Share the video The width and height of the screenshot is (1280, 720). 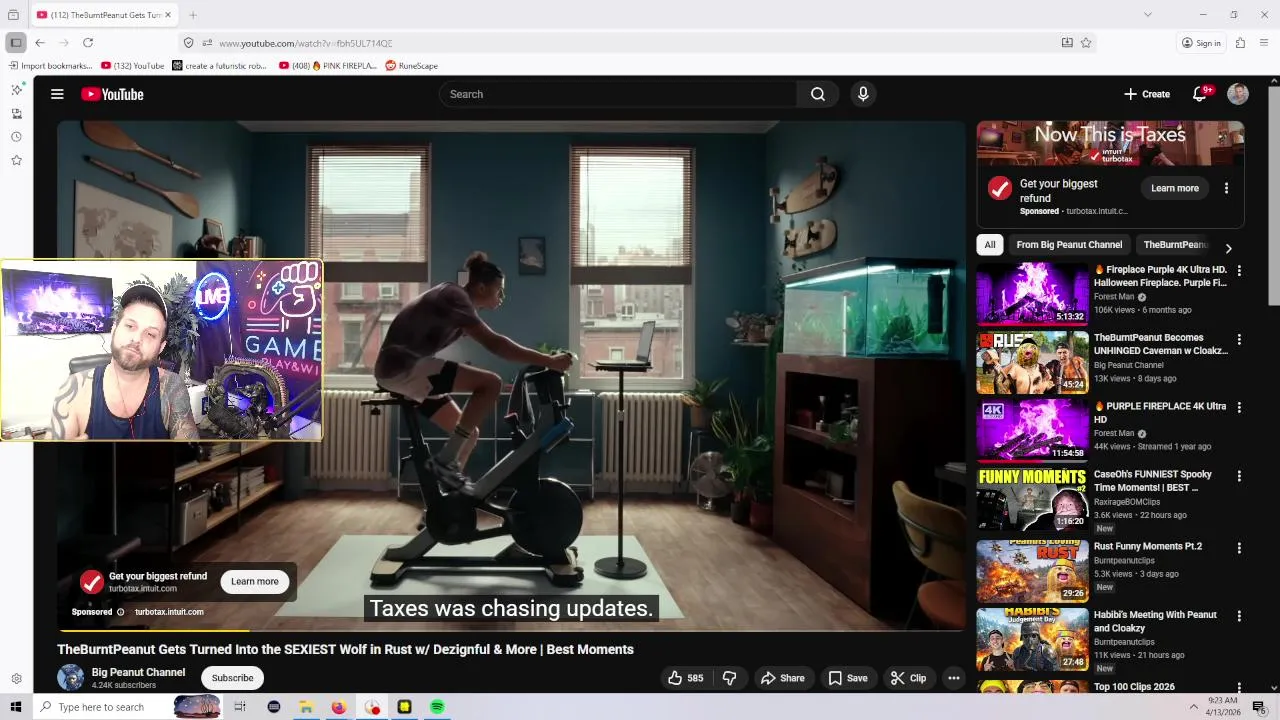click(x=782, y=678)
